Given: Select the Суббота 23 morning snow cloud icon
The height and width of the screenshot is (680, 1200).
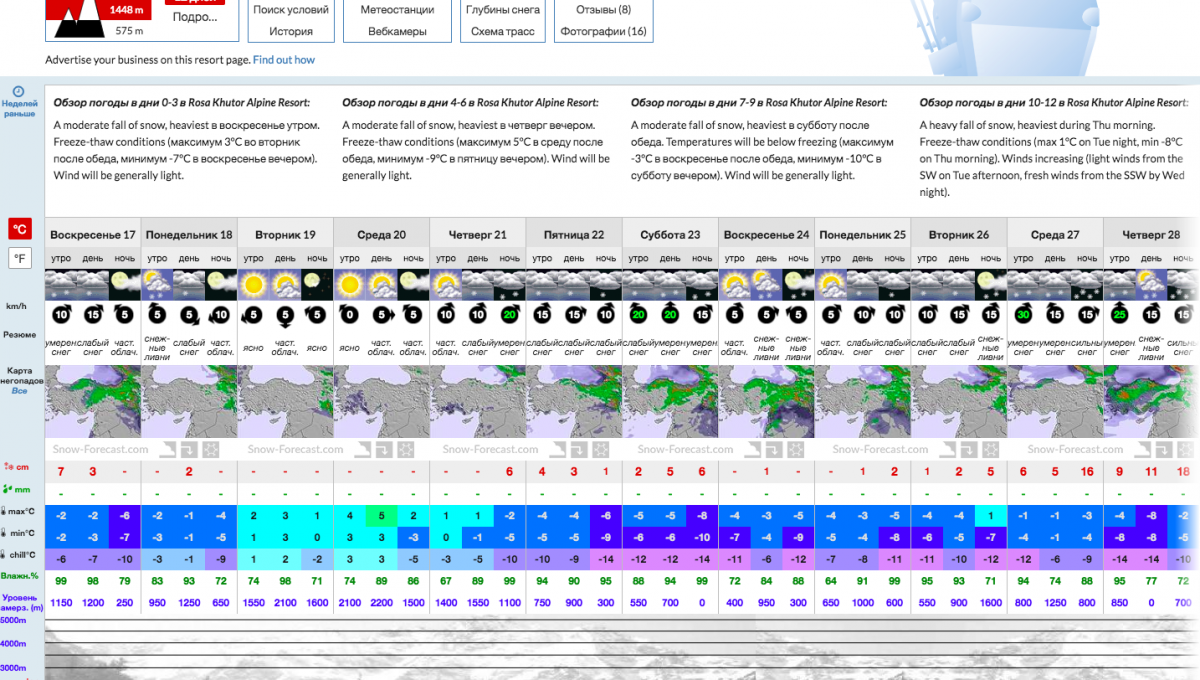Looking at the screenshot, I should (638, 283).
